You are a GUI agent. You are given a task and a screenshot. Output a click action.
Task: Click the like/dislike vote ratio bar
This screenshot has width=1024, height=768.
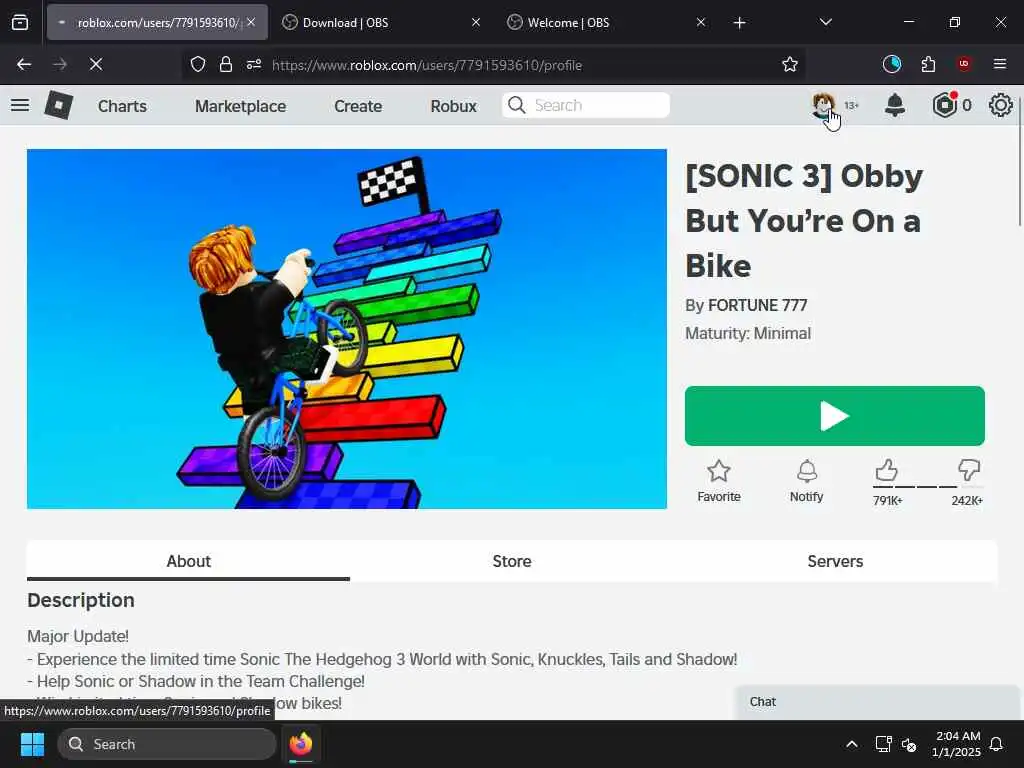pos(927,487)
